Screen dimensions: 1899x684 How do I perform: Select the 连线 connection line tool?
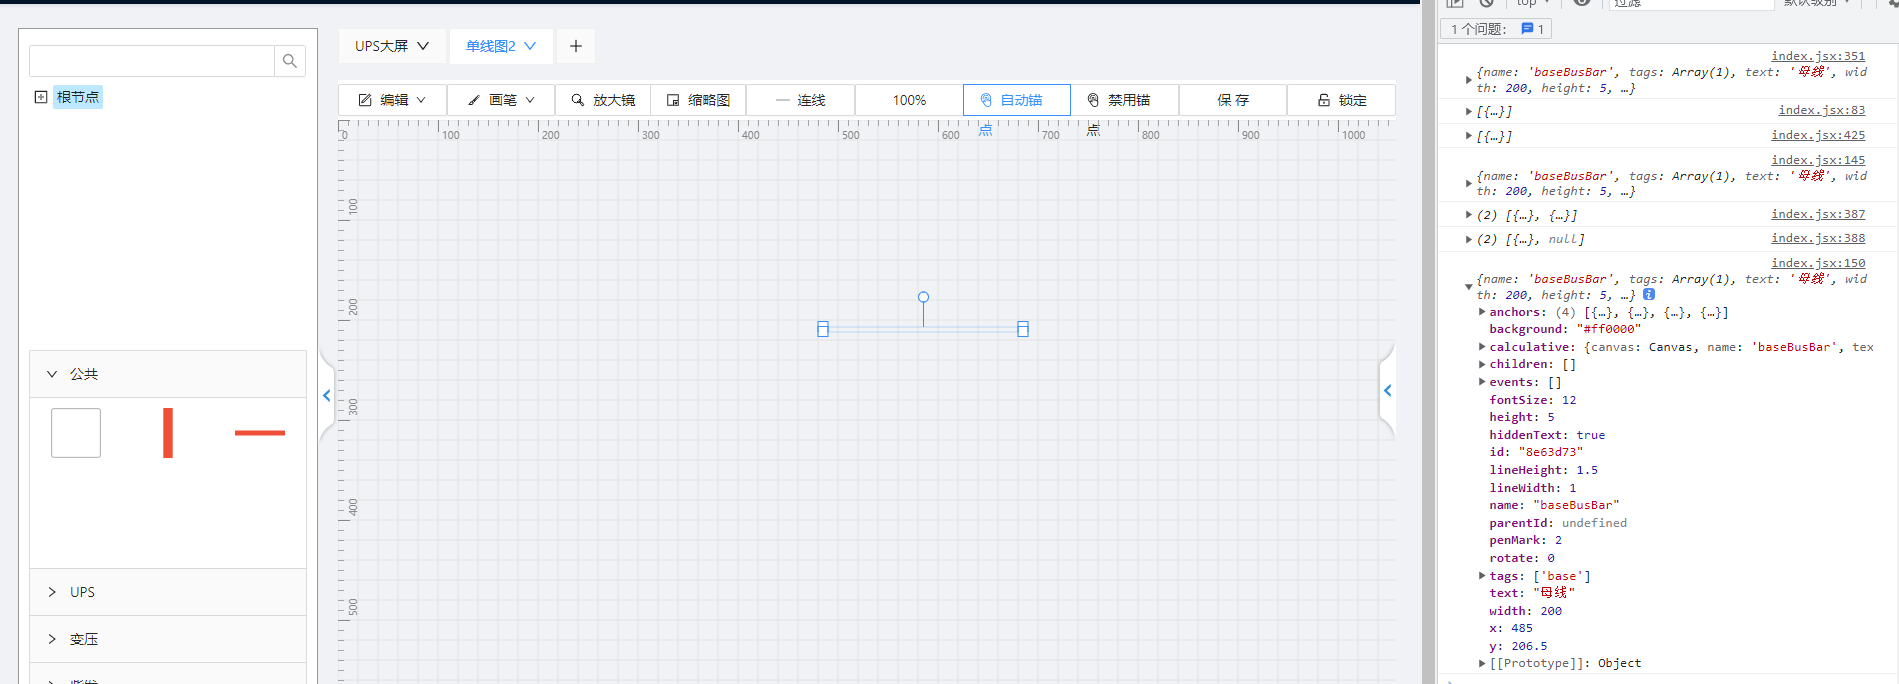tap(801, 100)
